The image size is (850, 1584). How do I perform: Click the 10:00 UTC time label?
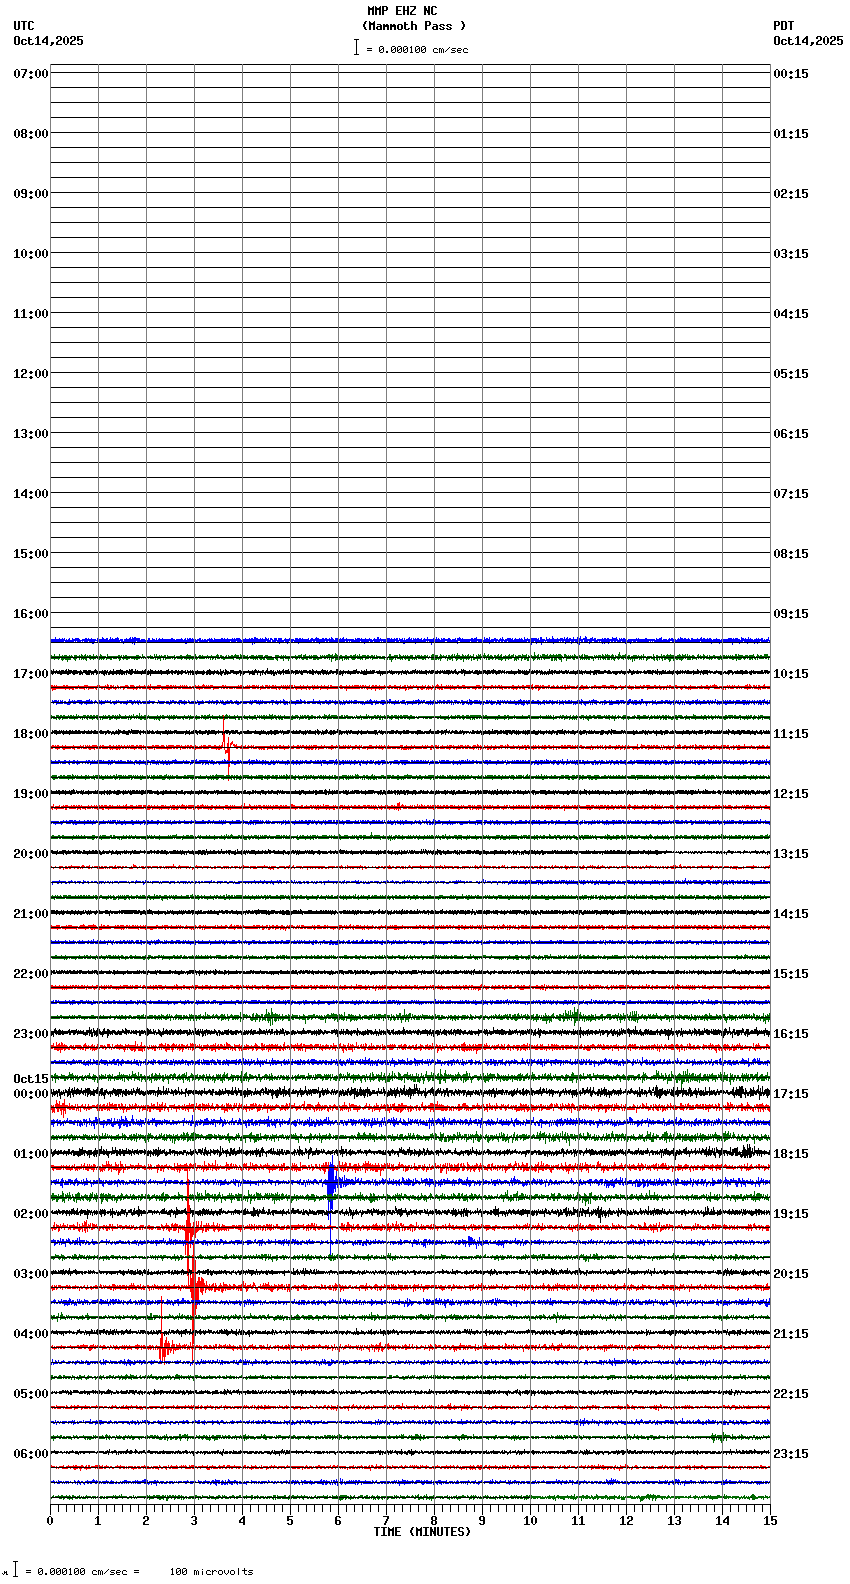pos(31,254)
